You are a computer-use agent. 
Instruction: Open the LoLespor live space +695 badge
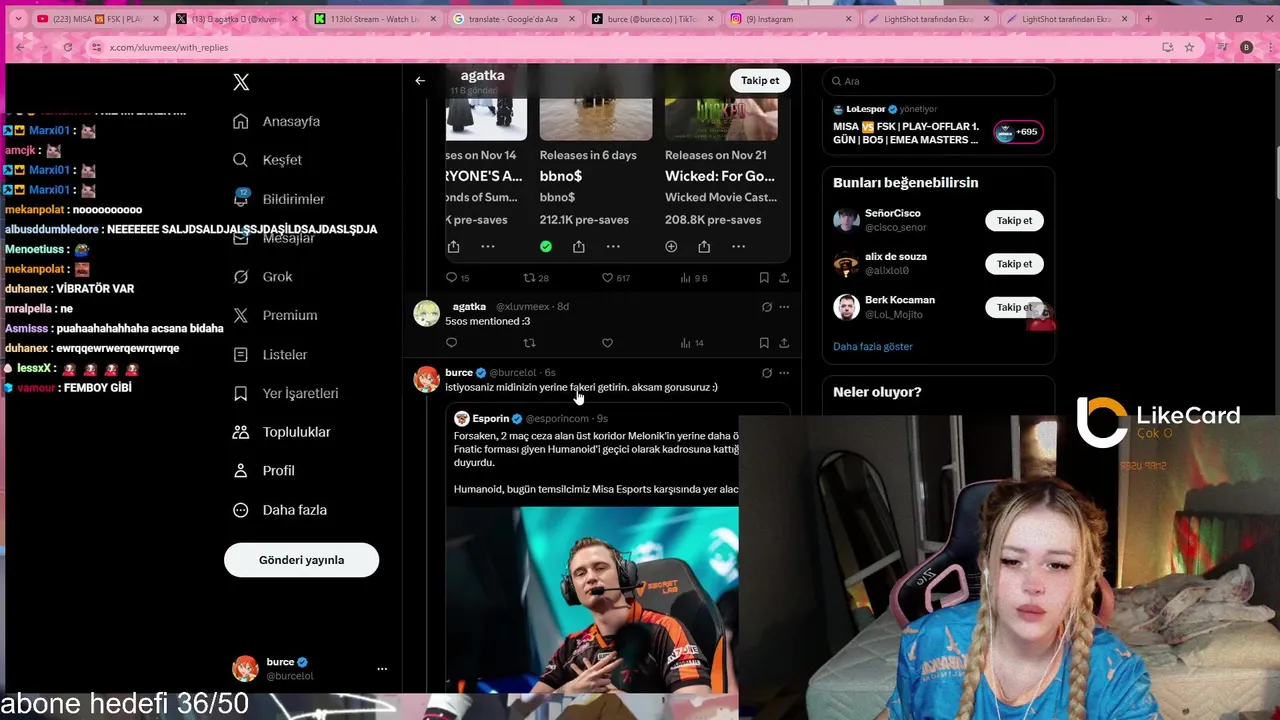[x=1018, y=132]
